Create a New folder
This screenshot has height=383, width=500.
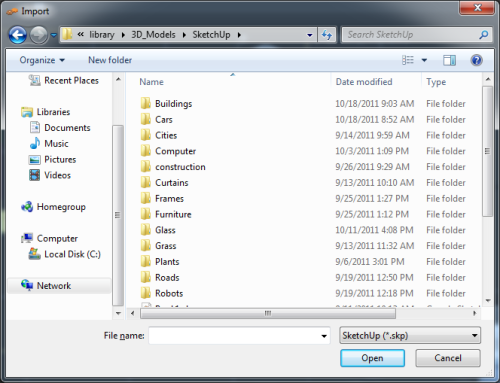[x=110, y=60]
